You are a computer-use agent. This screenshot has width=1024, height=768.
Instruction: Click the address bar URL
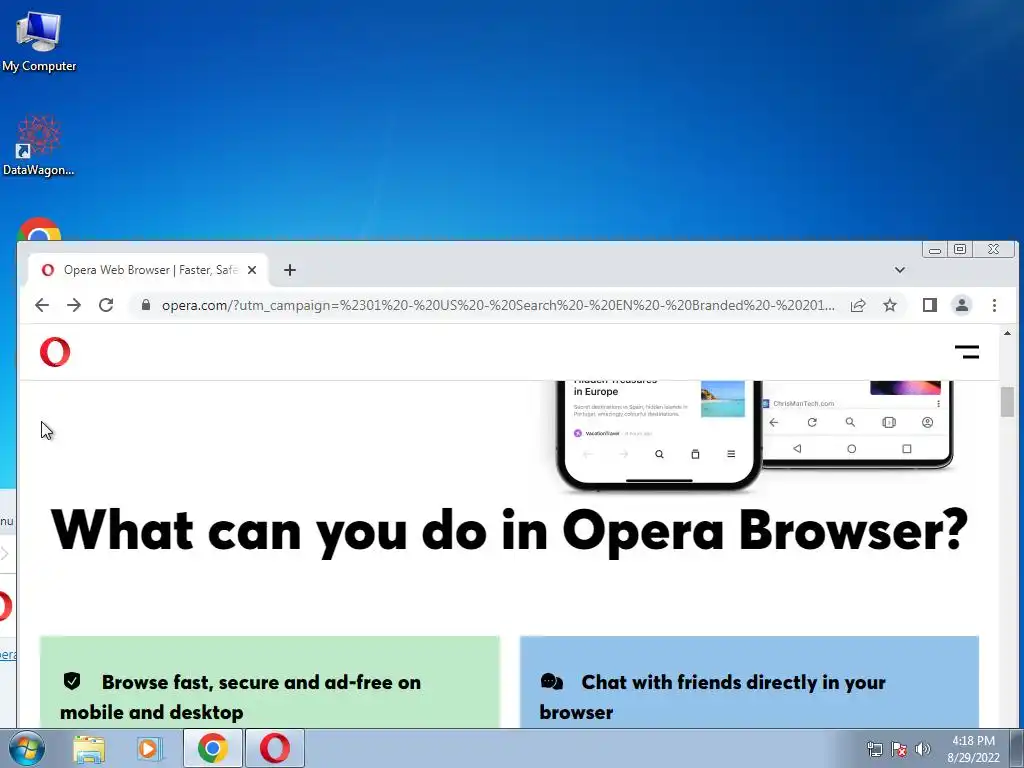498,305
